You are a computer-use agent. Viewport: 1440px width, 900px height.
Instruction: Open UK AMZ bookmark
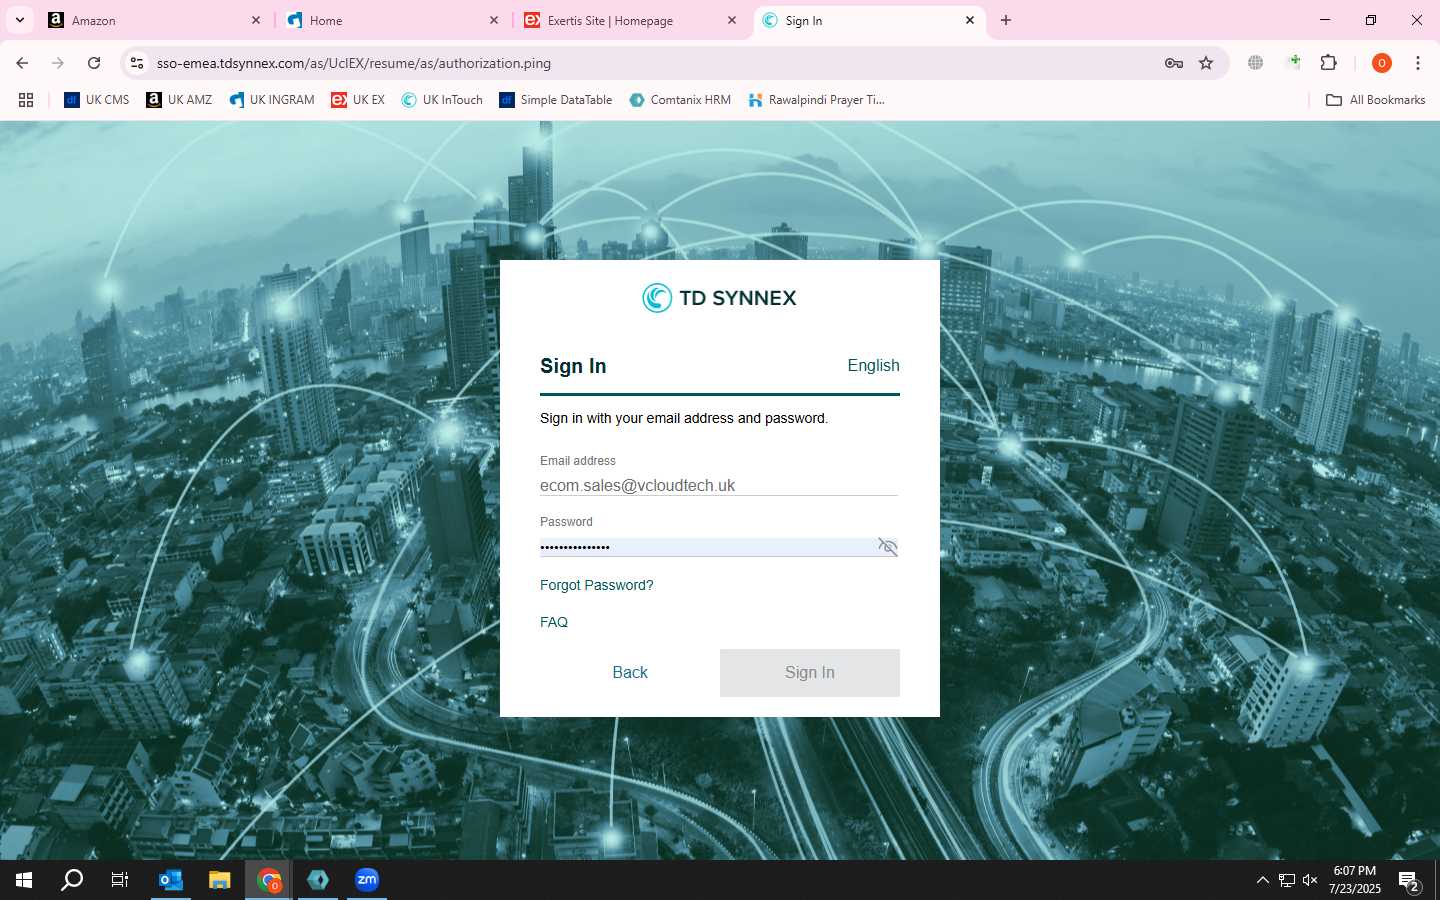click(x=179, y=100)
